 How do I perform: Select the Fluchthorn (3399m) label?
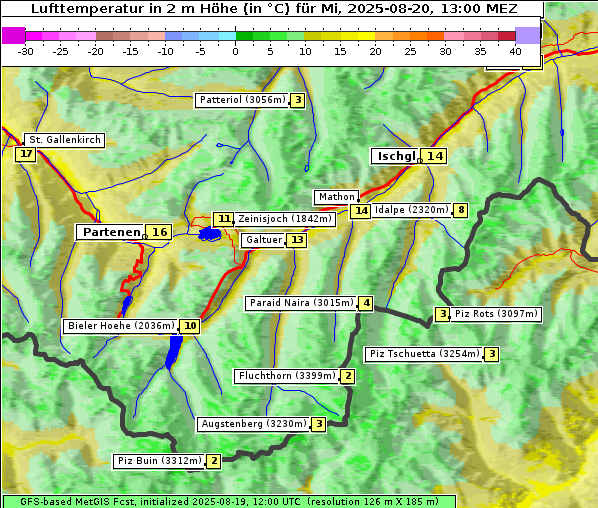point(286,376)
